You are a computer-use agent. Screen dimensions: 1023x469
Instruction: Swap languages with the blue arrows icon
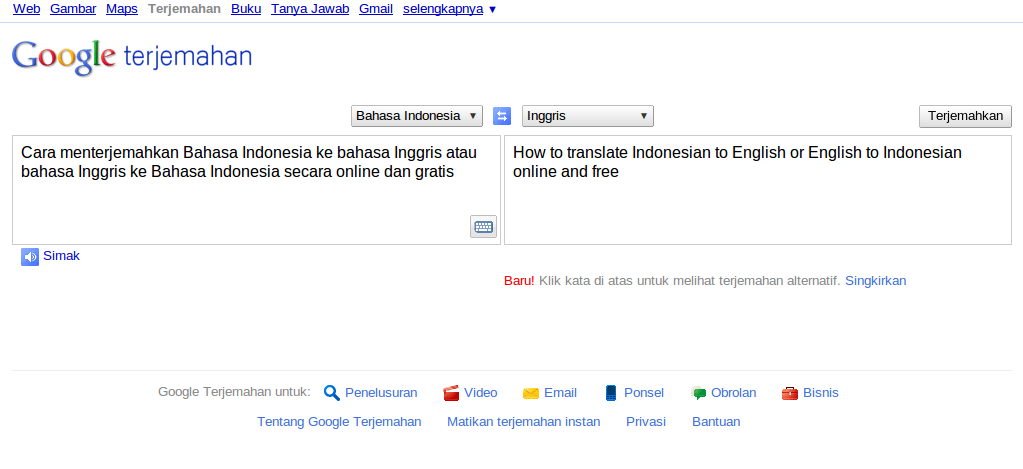(x=502, y=116)
